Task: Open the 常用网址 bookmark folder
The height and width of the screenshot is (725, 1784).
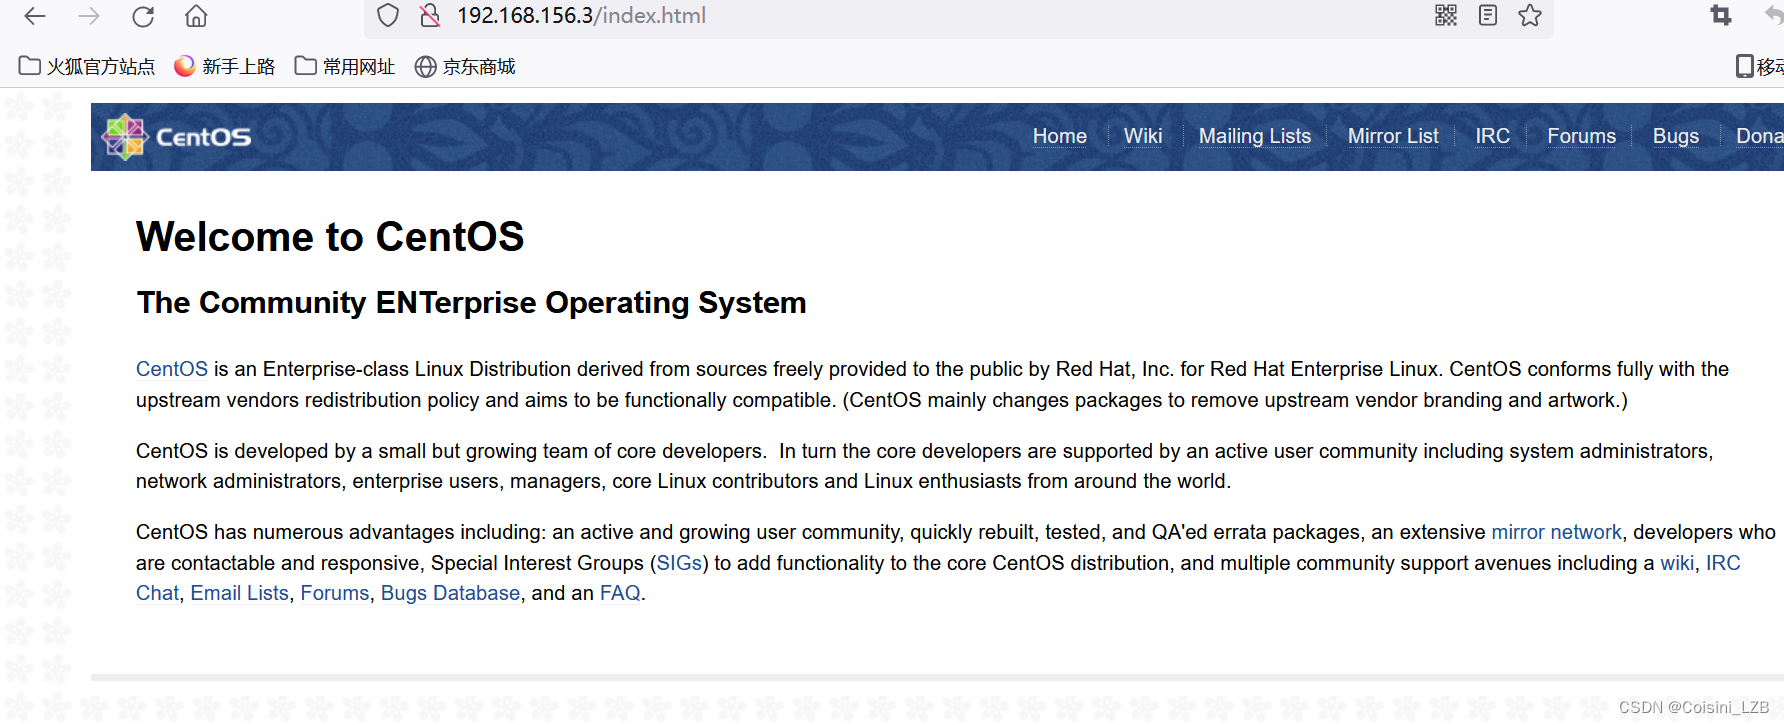Action: [x=345, y=66]
